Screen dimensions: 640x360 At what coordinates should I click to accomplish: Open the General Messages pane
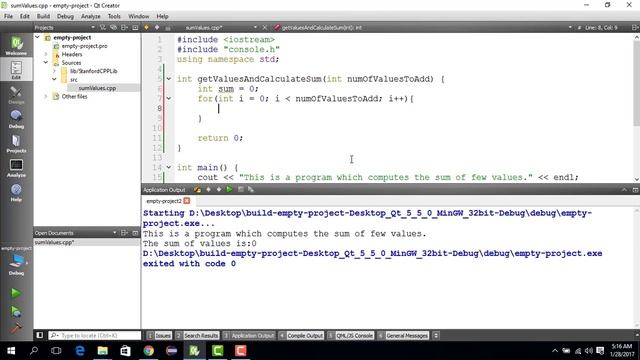tap(403, 335)
